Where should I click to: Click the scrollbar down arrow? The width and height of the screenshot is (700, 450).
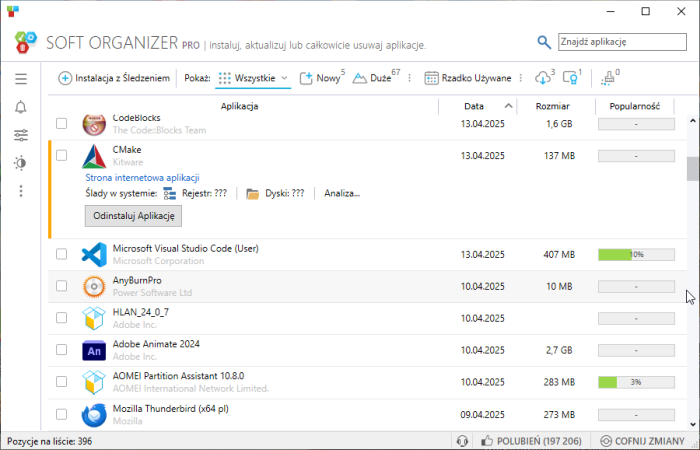point(693,425)
